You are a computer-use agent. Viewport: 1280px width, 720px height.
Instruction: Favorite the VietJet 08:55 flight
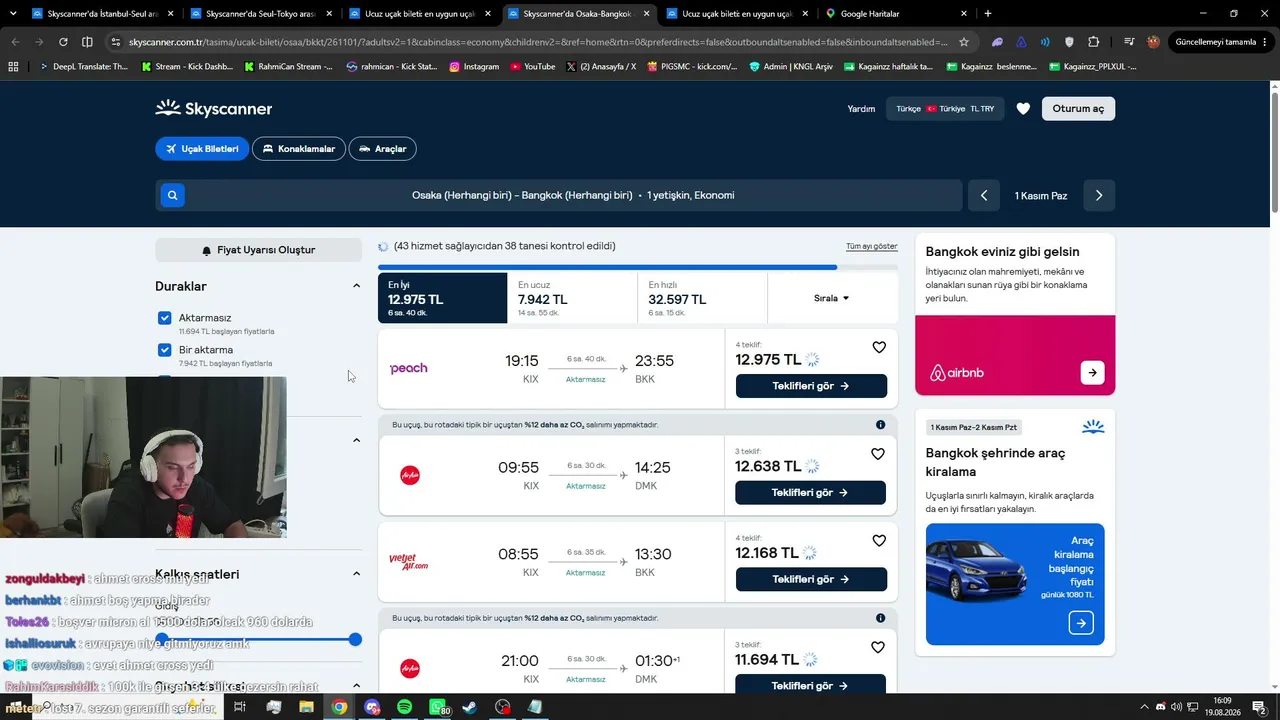tap(878, 541)
